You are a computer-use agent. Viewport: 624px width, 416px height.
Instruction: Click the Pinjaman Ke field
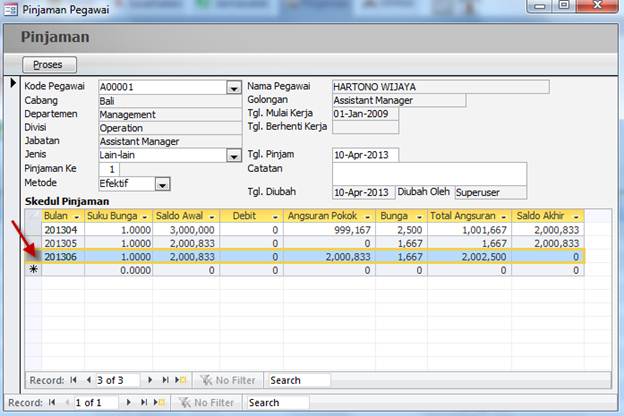point(109,169)
